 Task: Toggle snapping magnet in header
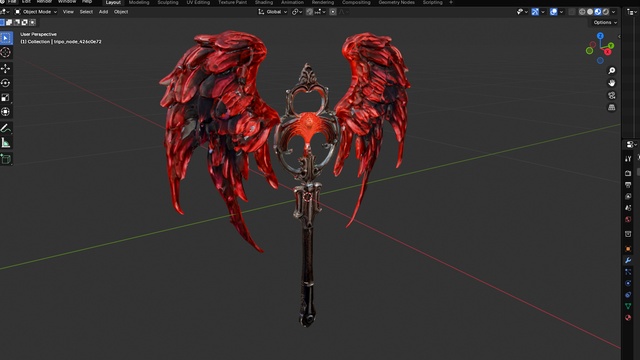309,12
